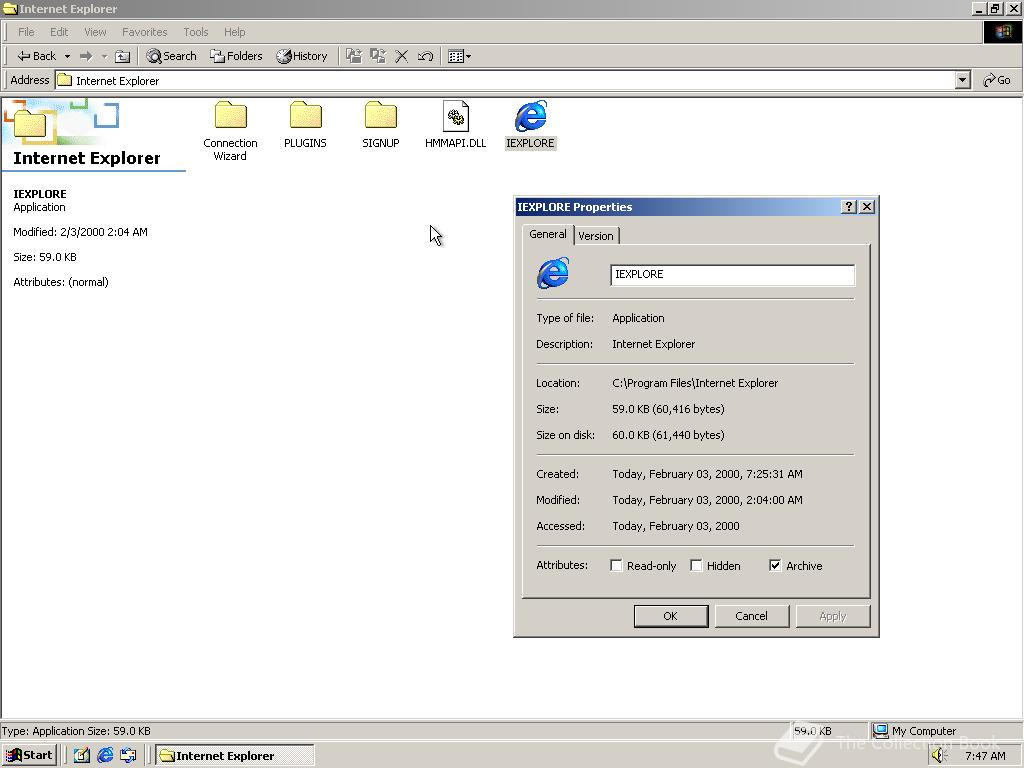Click the Go button
Viewport: 1024px width, 768px height.
point(997,80)
